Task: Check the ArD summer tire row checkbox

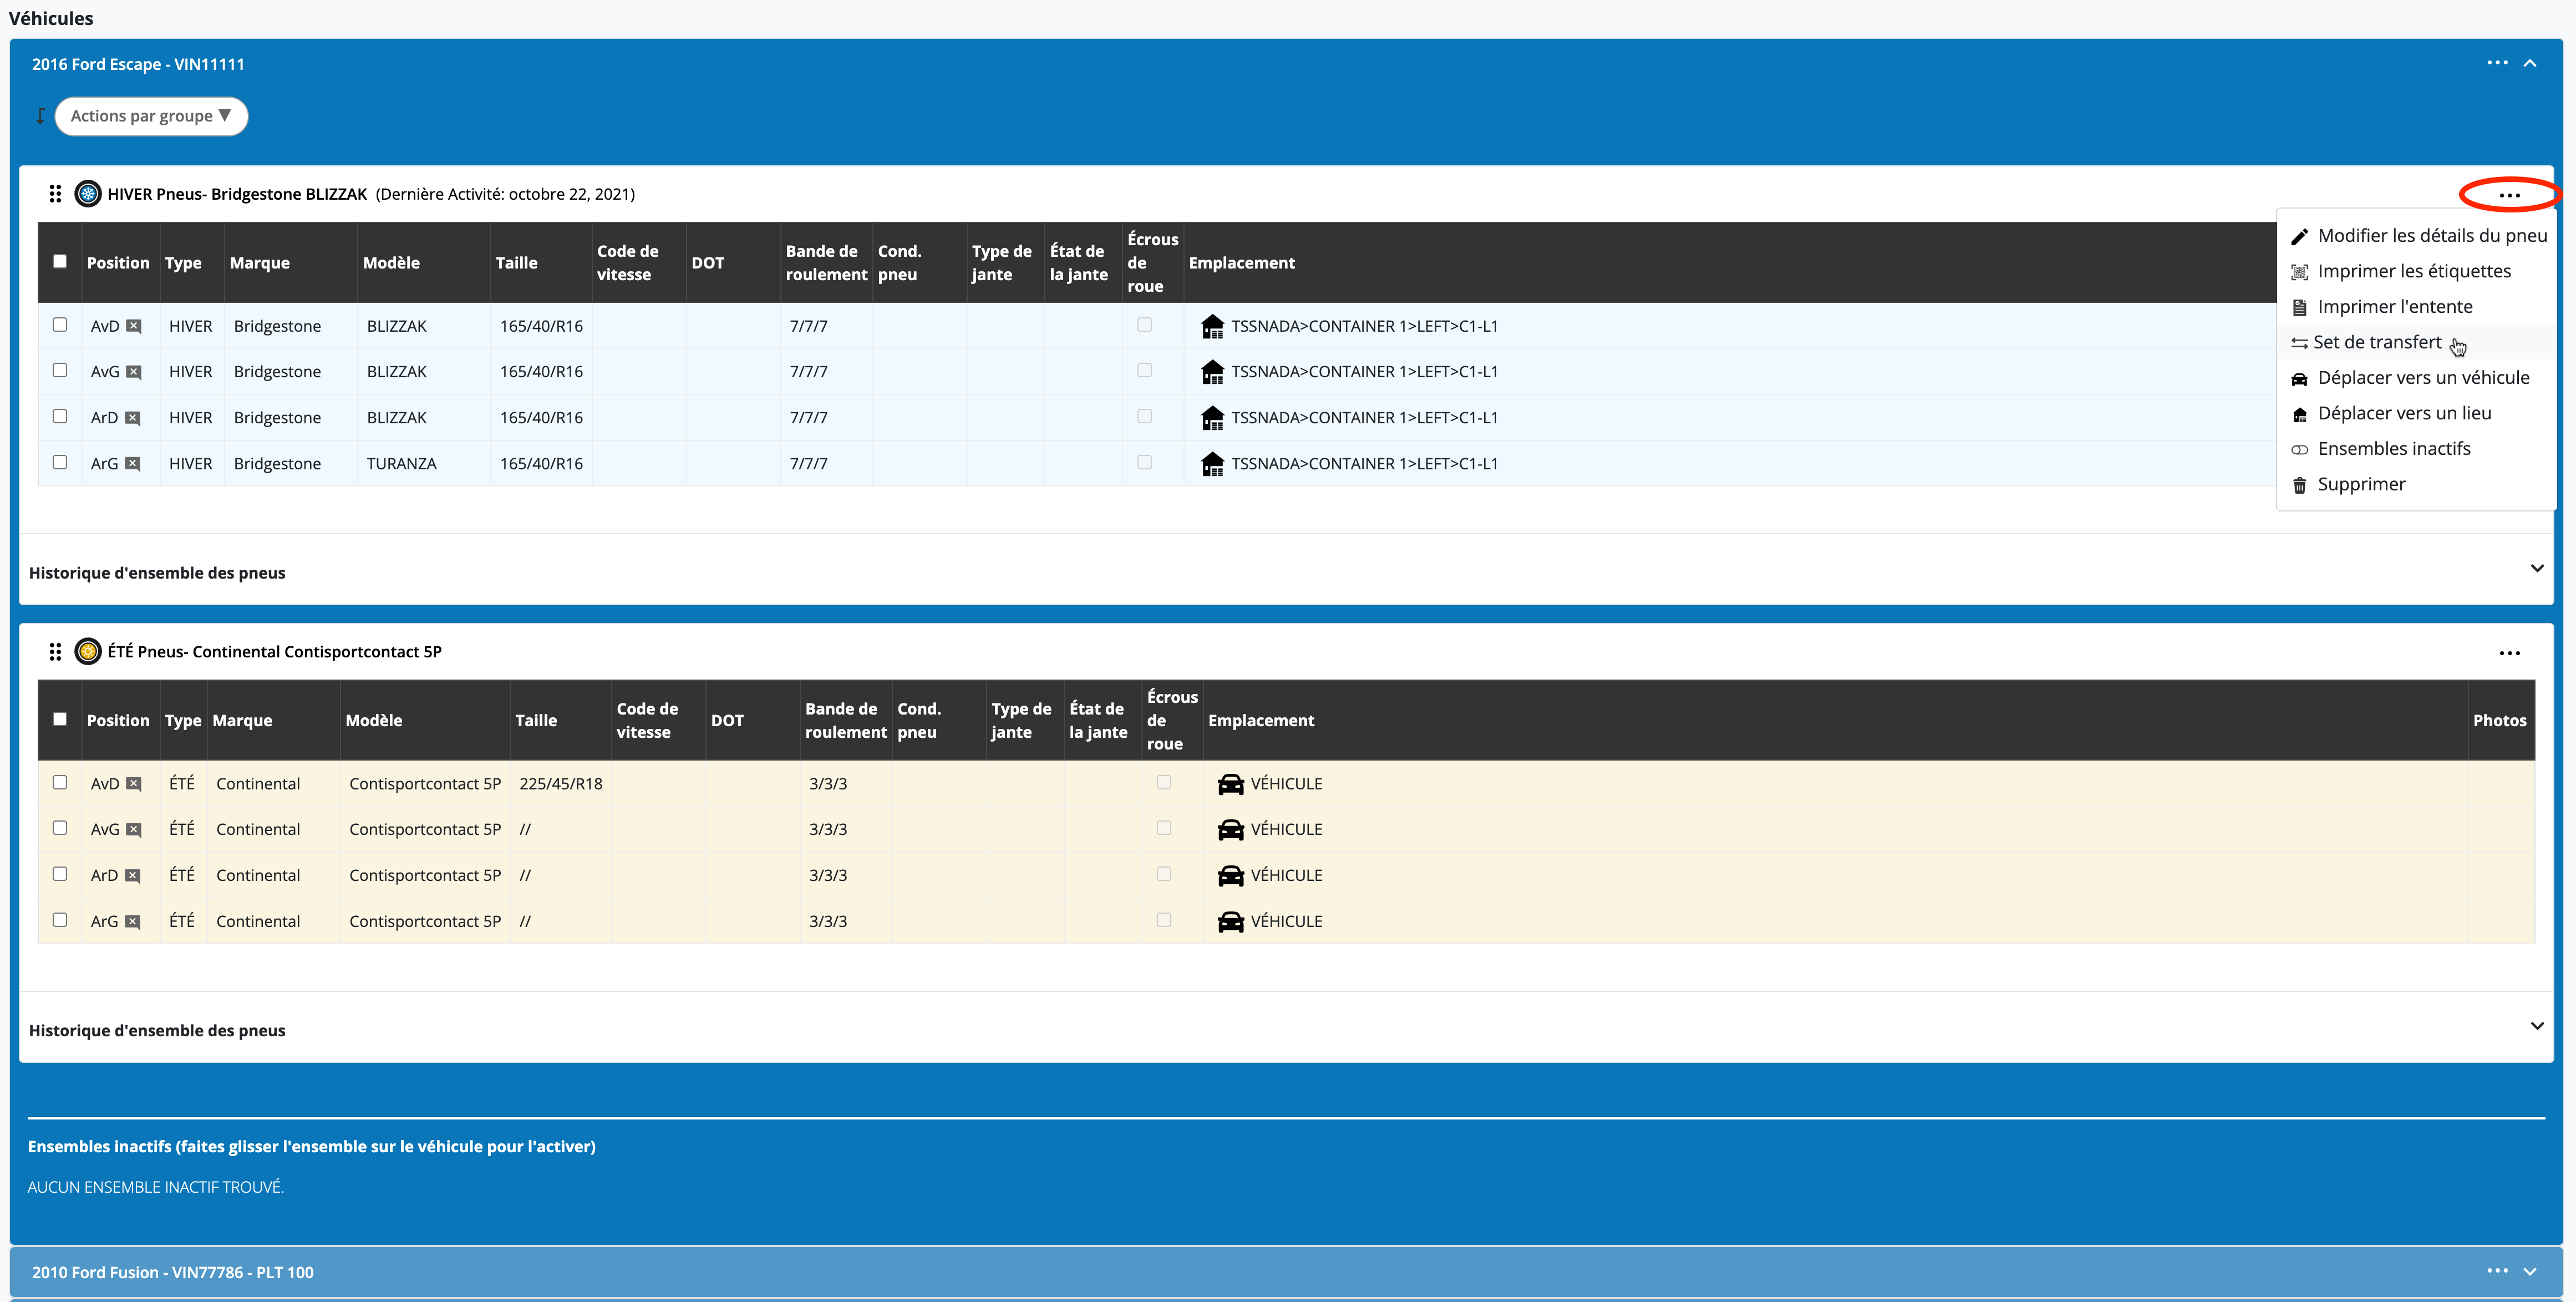Action: tap(60, 874)
